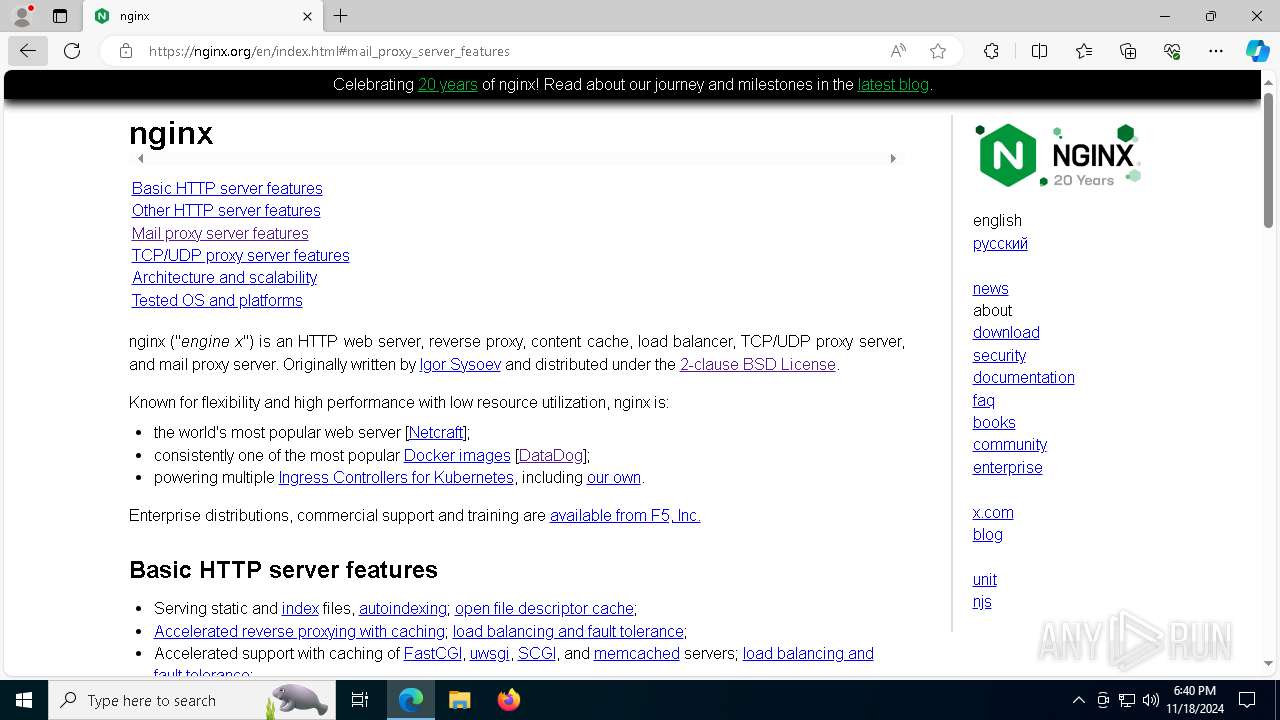
Task: Open the faq sidebar link
Action: (984, 400)
